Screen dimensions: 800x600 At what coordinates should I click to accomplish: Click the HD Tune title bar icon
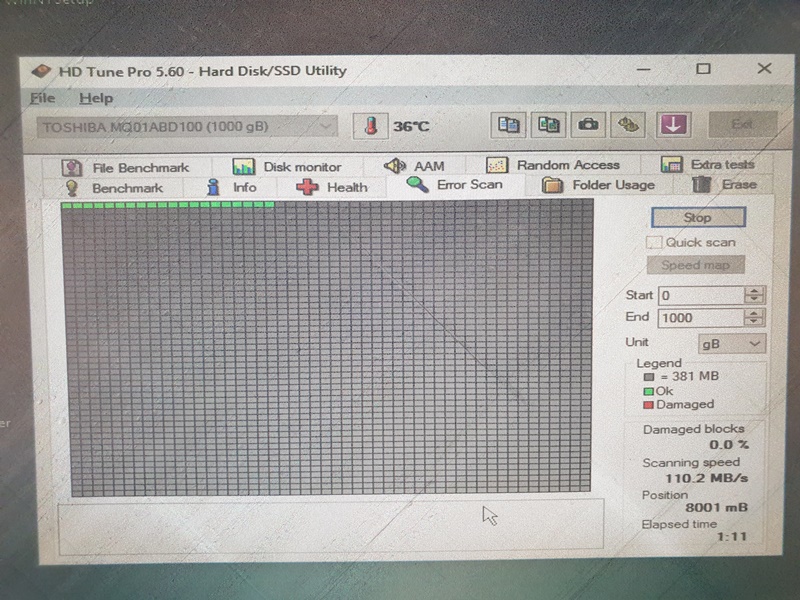(x=42, y=71)
